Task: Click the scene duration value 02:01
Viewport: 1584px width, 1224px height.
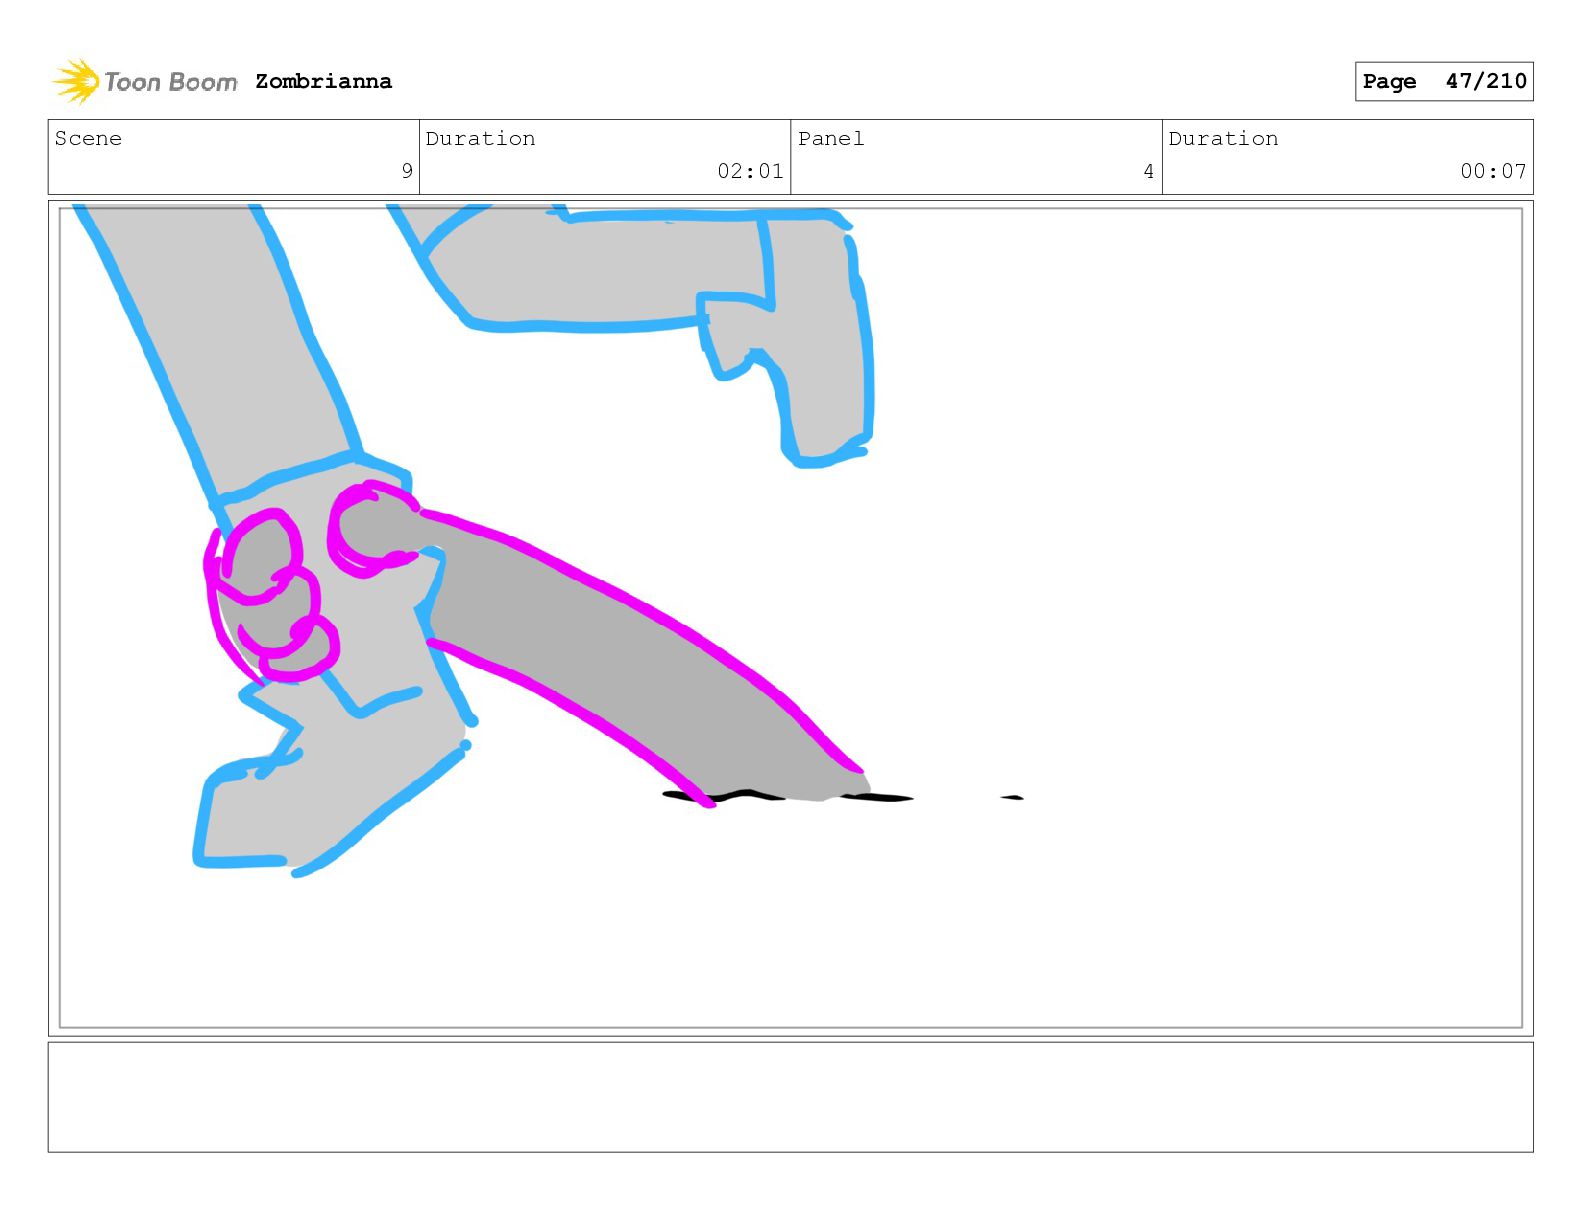Action: 750,171
